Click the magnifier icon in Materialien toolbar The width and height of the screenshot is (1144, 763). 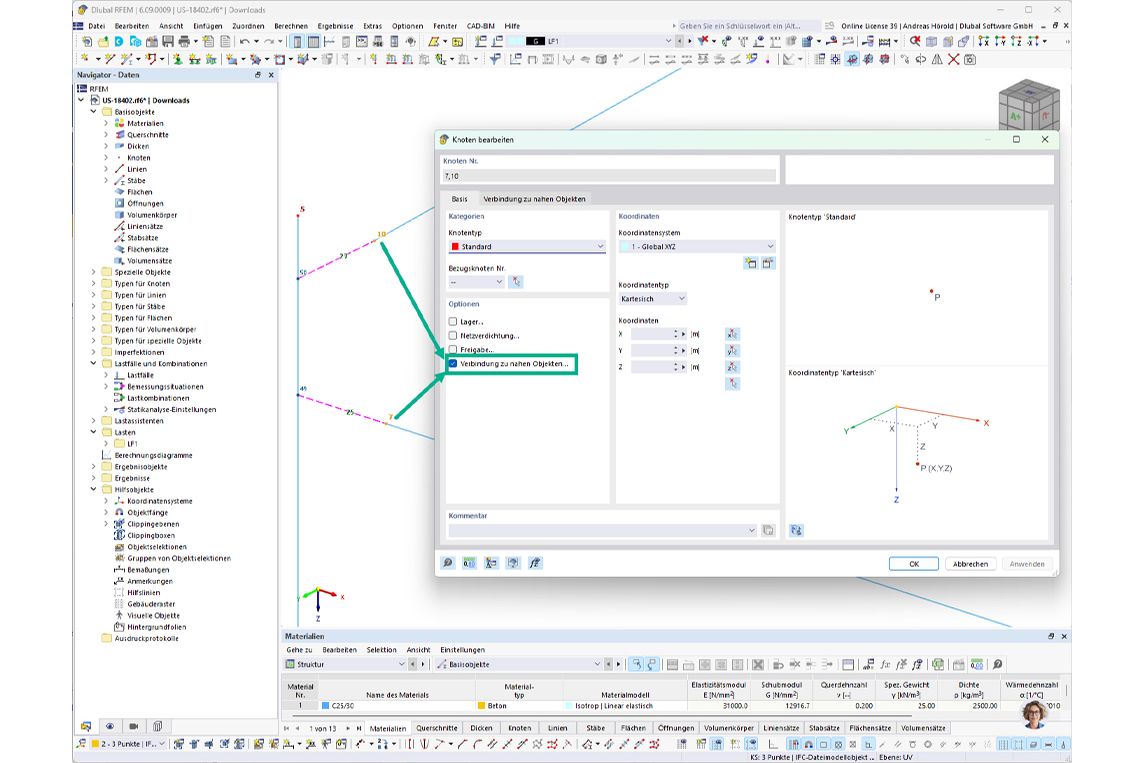click(997, 665)
